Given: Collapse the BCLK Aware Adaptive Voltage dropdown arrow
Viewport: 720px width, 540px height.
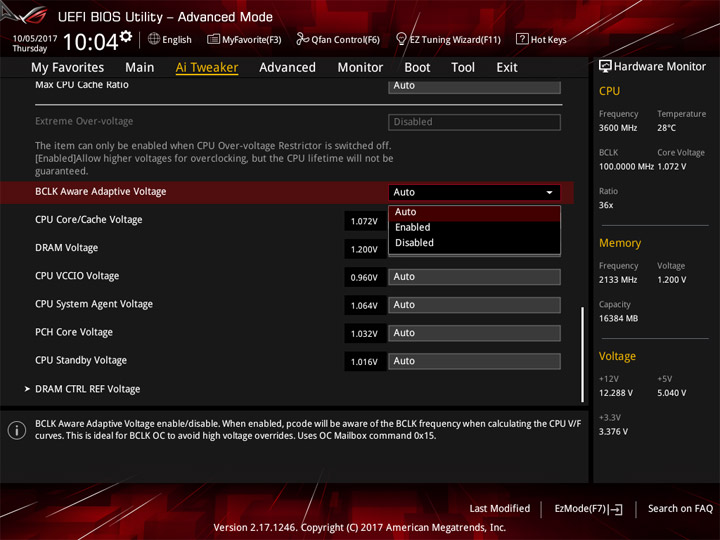Looking at the screenshot, I should pyautogui.click(x=549, y=192).
